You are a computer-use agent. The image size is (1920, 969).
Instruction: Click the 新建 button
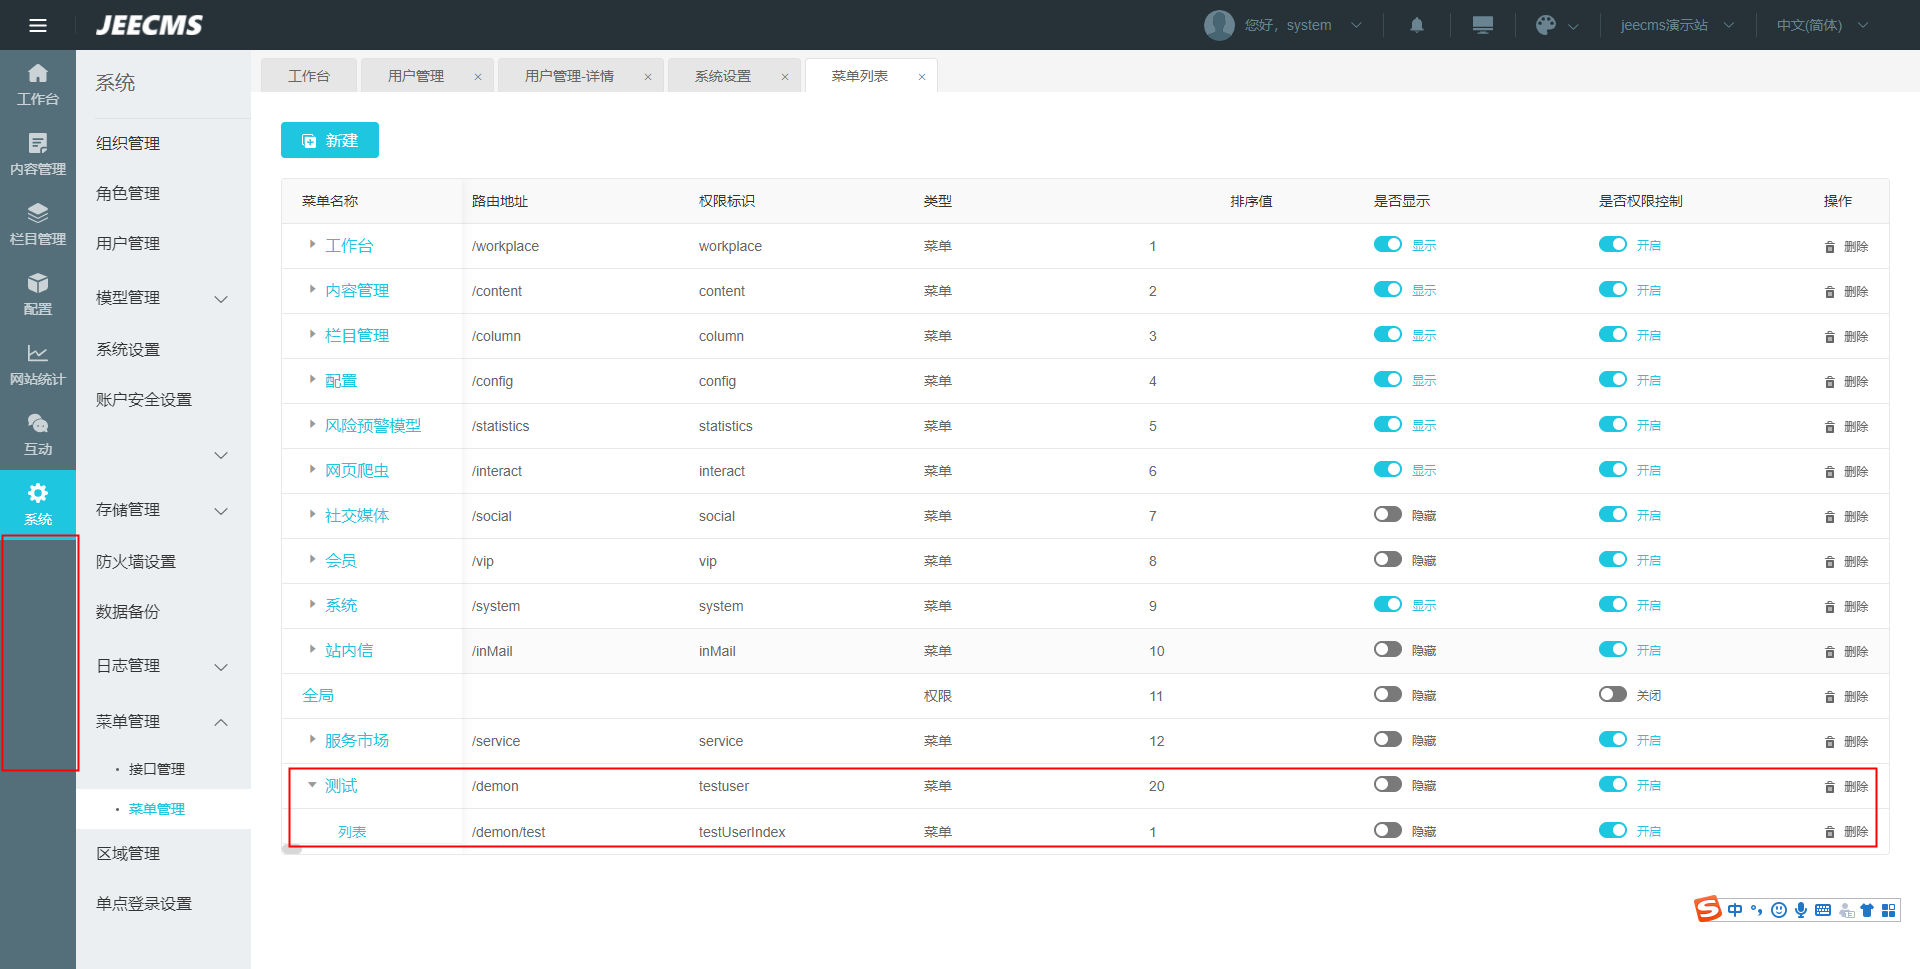(329, 141)
